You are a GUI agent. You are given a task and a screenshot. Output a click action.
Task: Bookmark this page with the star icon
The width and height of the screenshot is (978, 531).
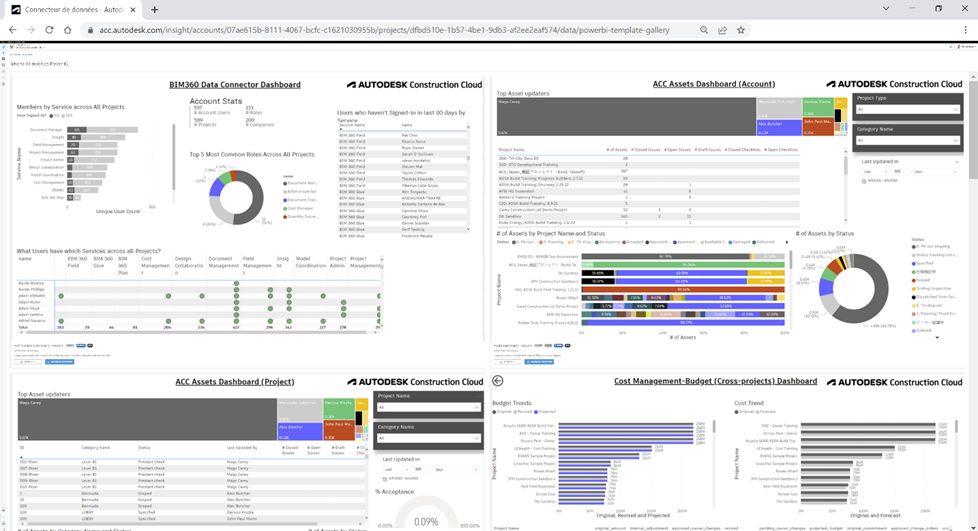pyautogui.click(x=741, y=29)
